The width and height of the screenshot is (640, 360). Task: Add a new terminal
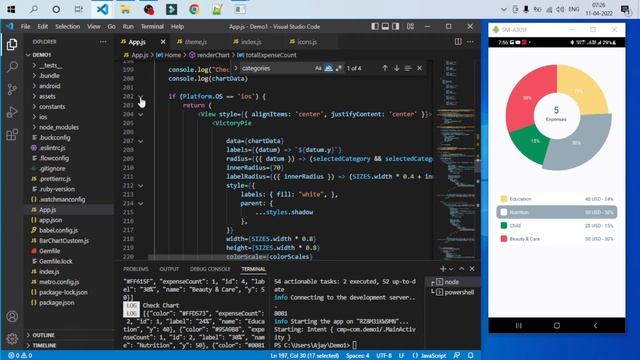click(443, 269)
